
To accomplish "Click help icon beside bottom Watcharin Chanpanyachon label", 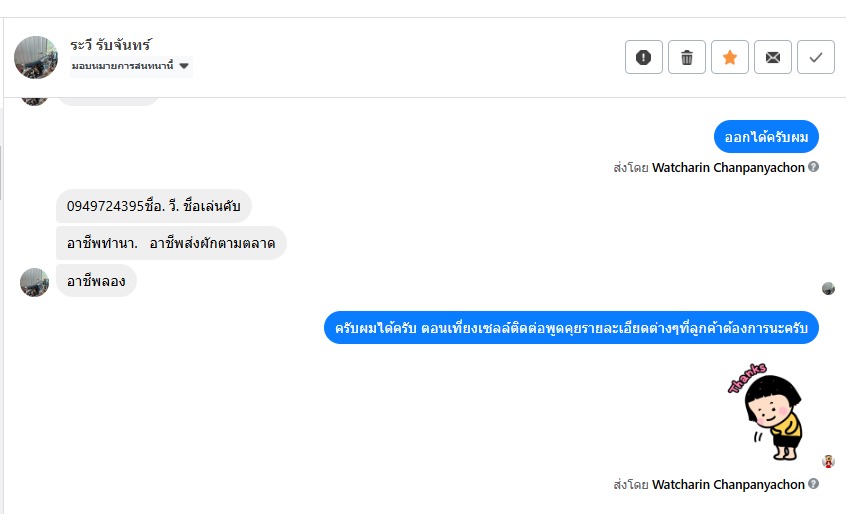I will click(x=814, y=484).
